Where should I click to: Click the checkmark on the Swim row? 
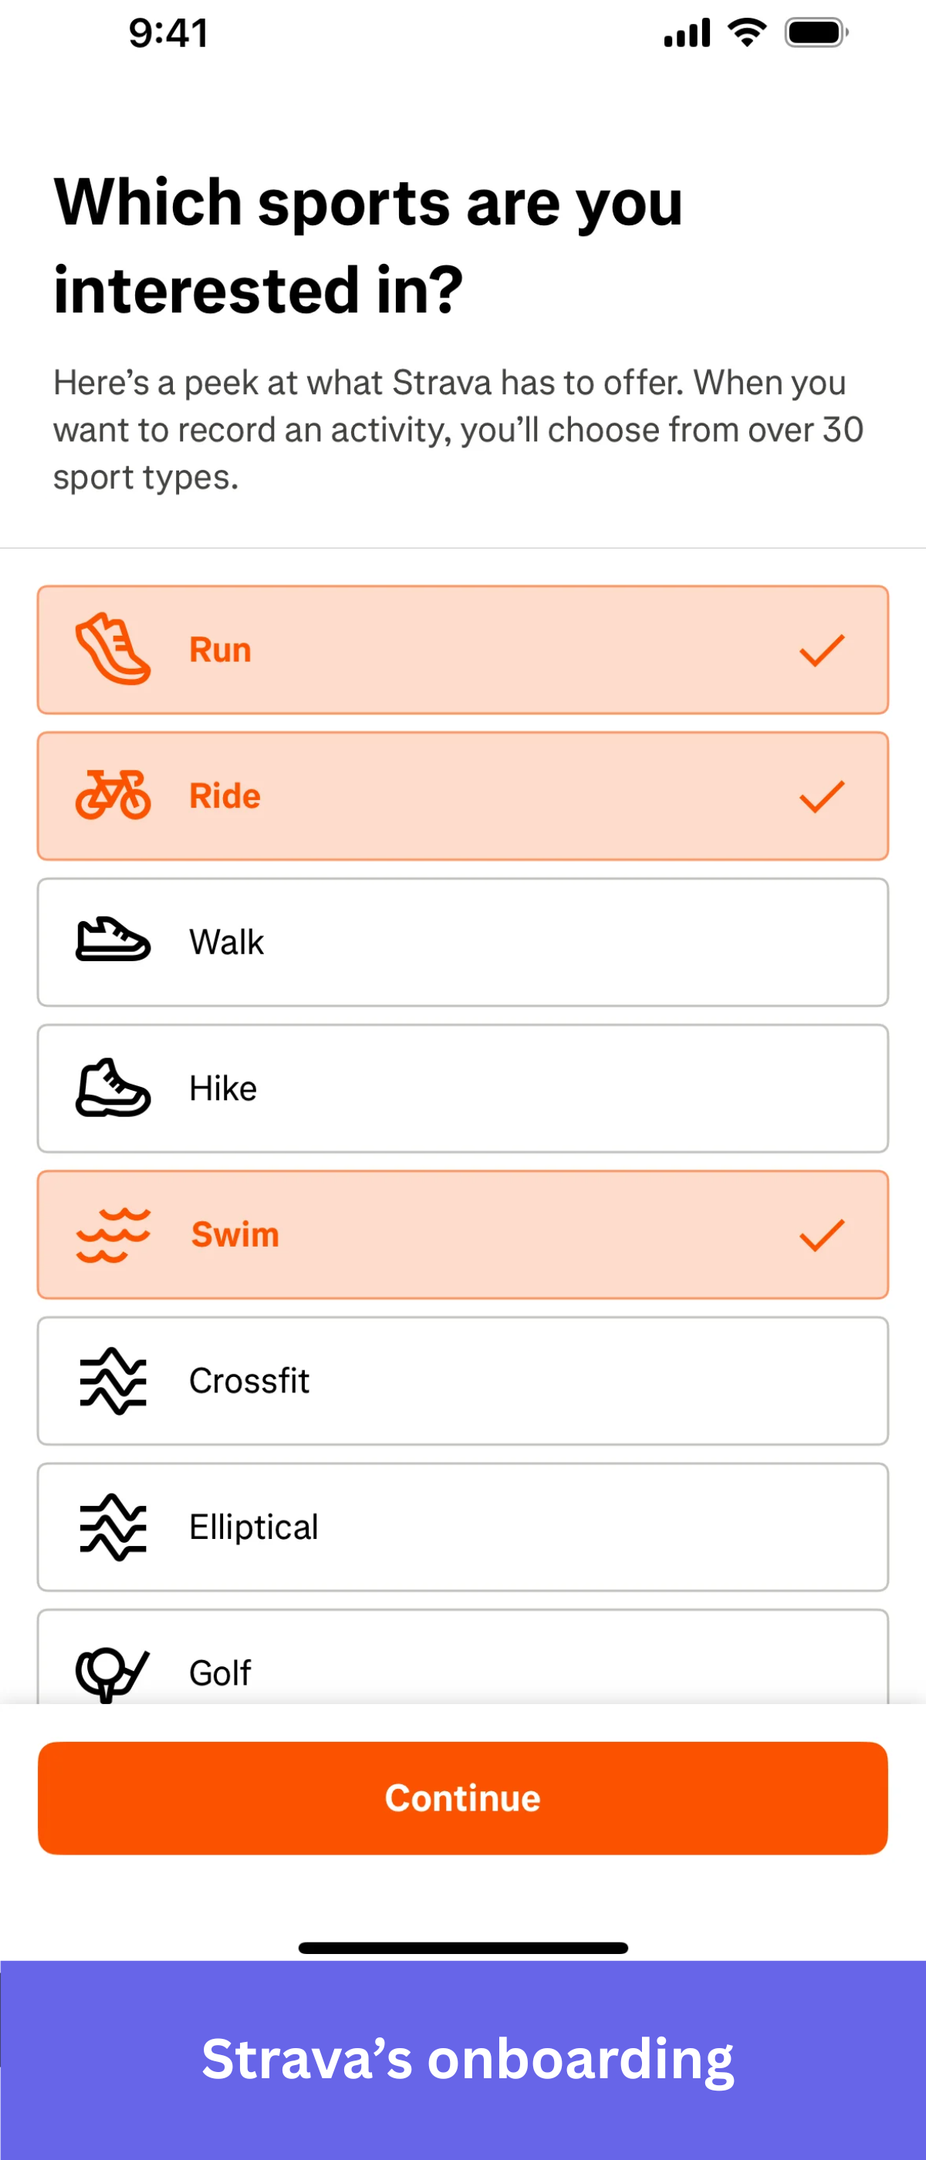click(820, 1234)
